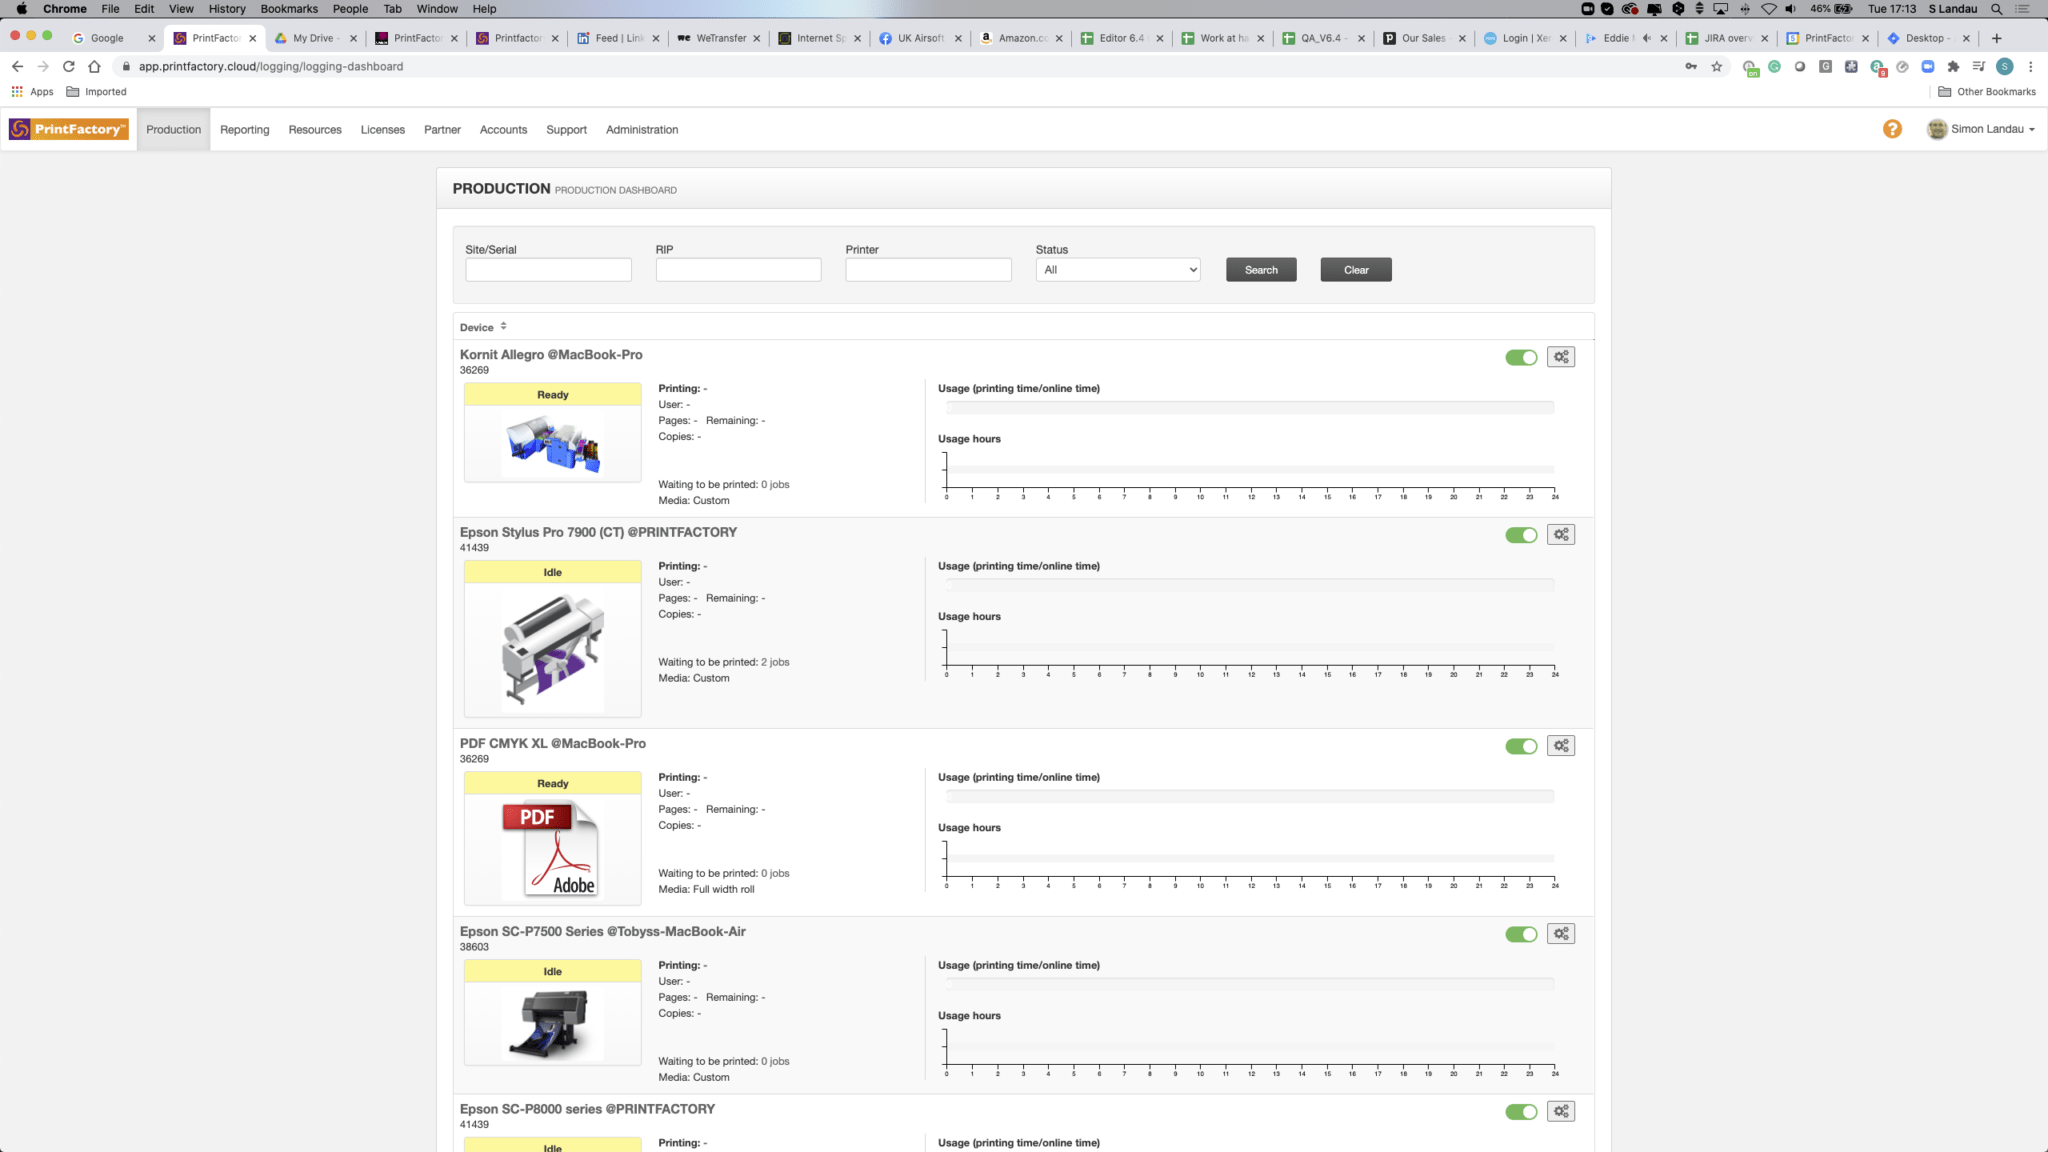The image size is (2048, 1152).
Task: Click the Device column sort arrows
Action: (x=504, y=326)
